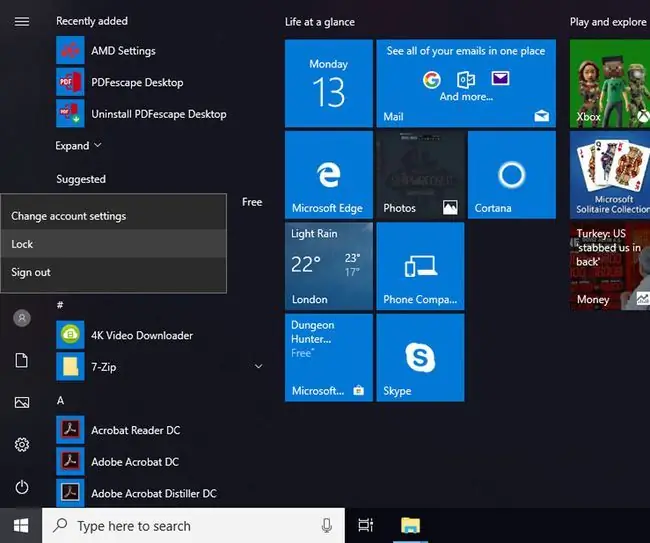This screenshot has width=650, height=543.
Task: Click the # section header
Action: 60,305
